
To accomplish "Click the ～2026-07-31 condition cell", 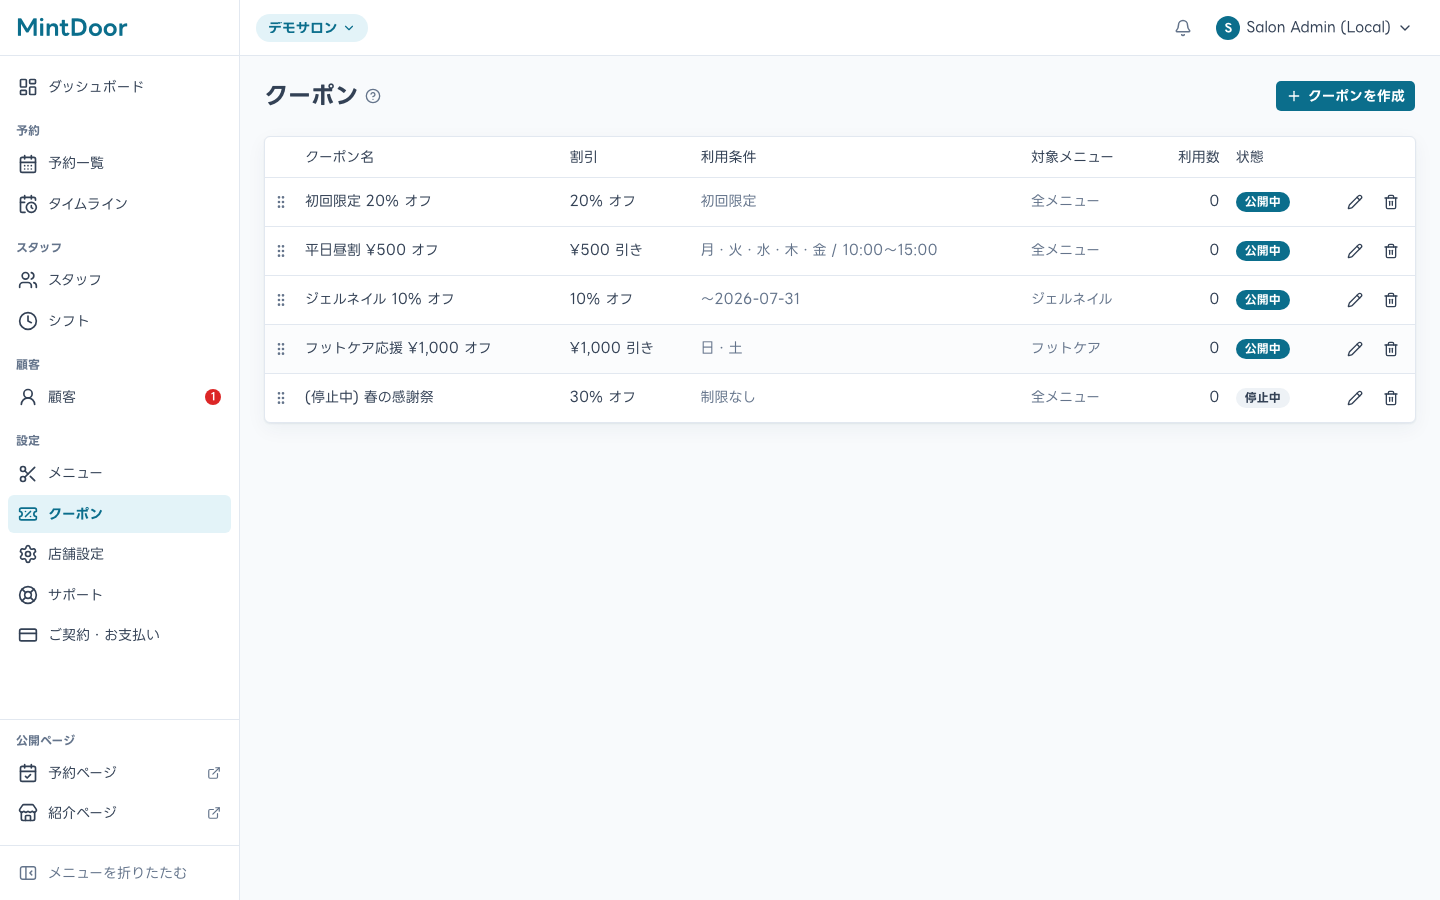I will (750, 299).
